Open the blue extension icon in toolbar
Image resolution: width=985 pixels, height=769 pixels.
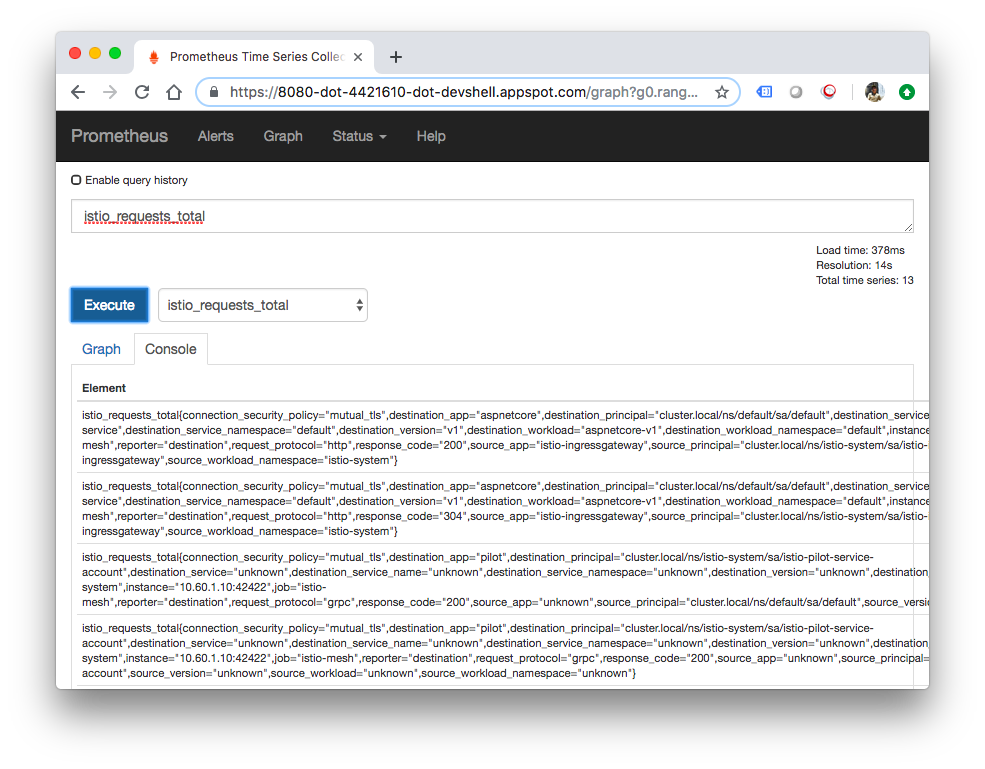point(764,92)
